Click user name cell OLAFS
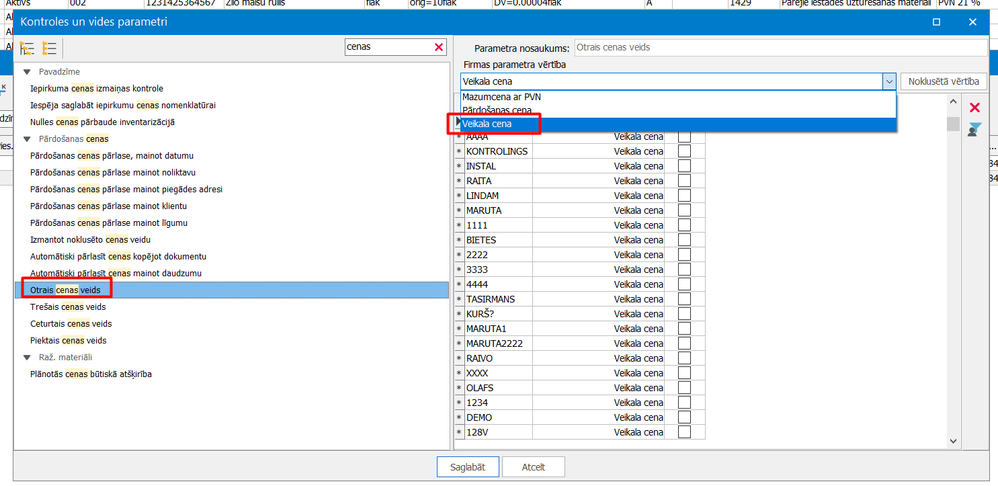Viewport: 998px width, 486px height. click(x=498, y=388)
